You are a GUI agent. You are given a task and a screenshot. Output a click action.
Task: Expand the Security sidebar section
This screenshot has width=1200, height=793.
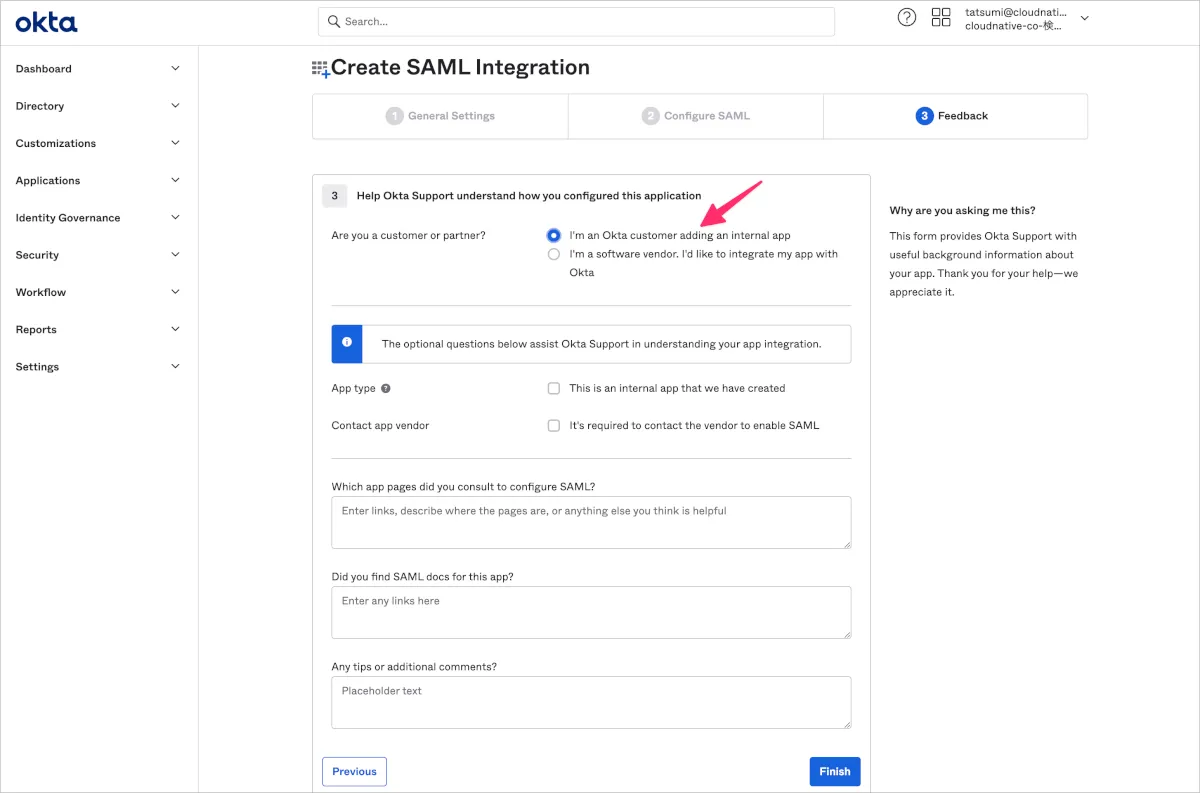(98, 255)
